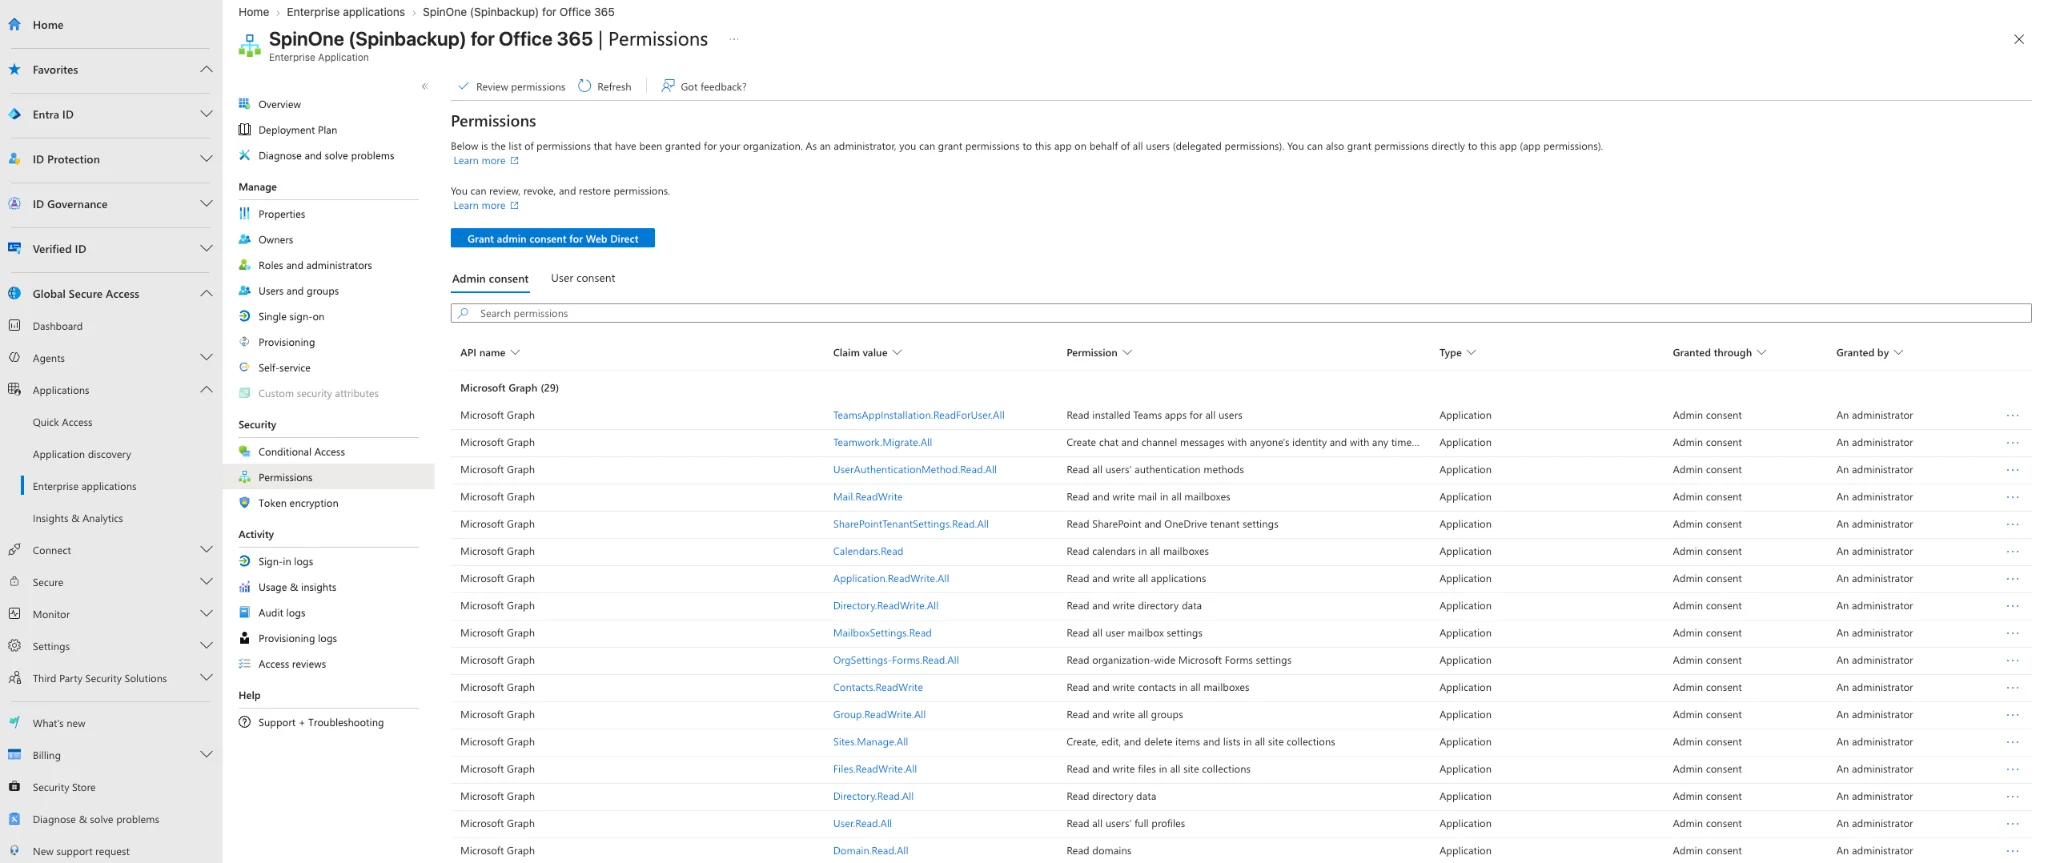Screen dimensions: 2048x863
Task: Collapse the Global Secure Access section
Action: coord(206,293)
